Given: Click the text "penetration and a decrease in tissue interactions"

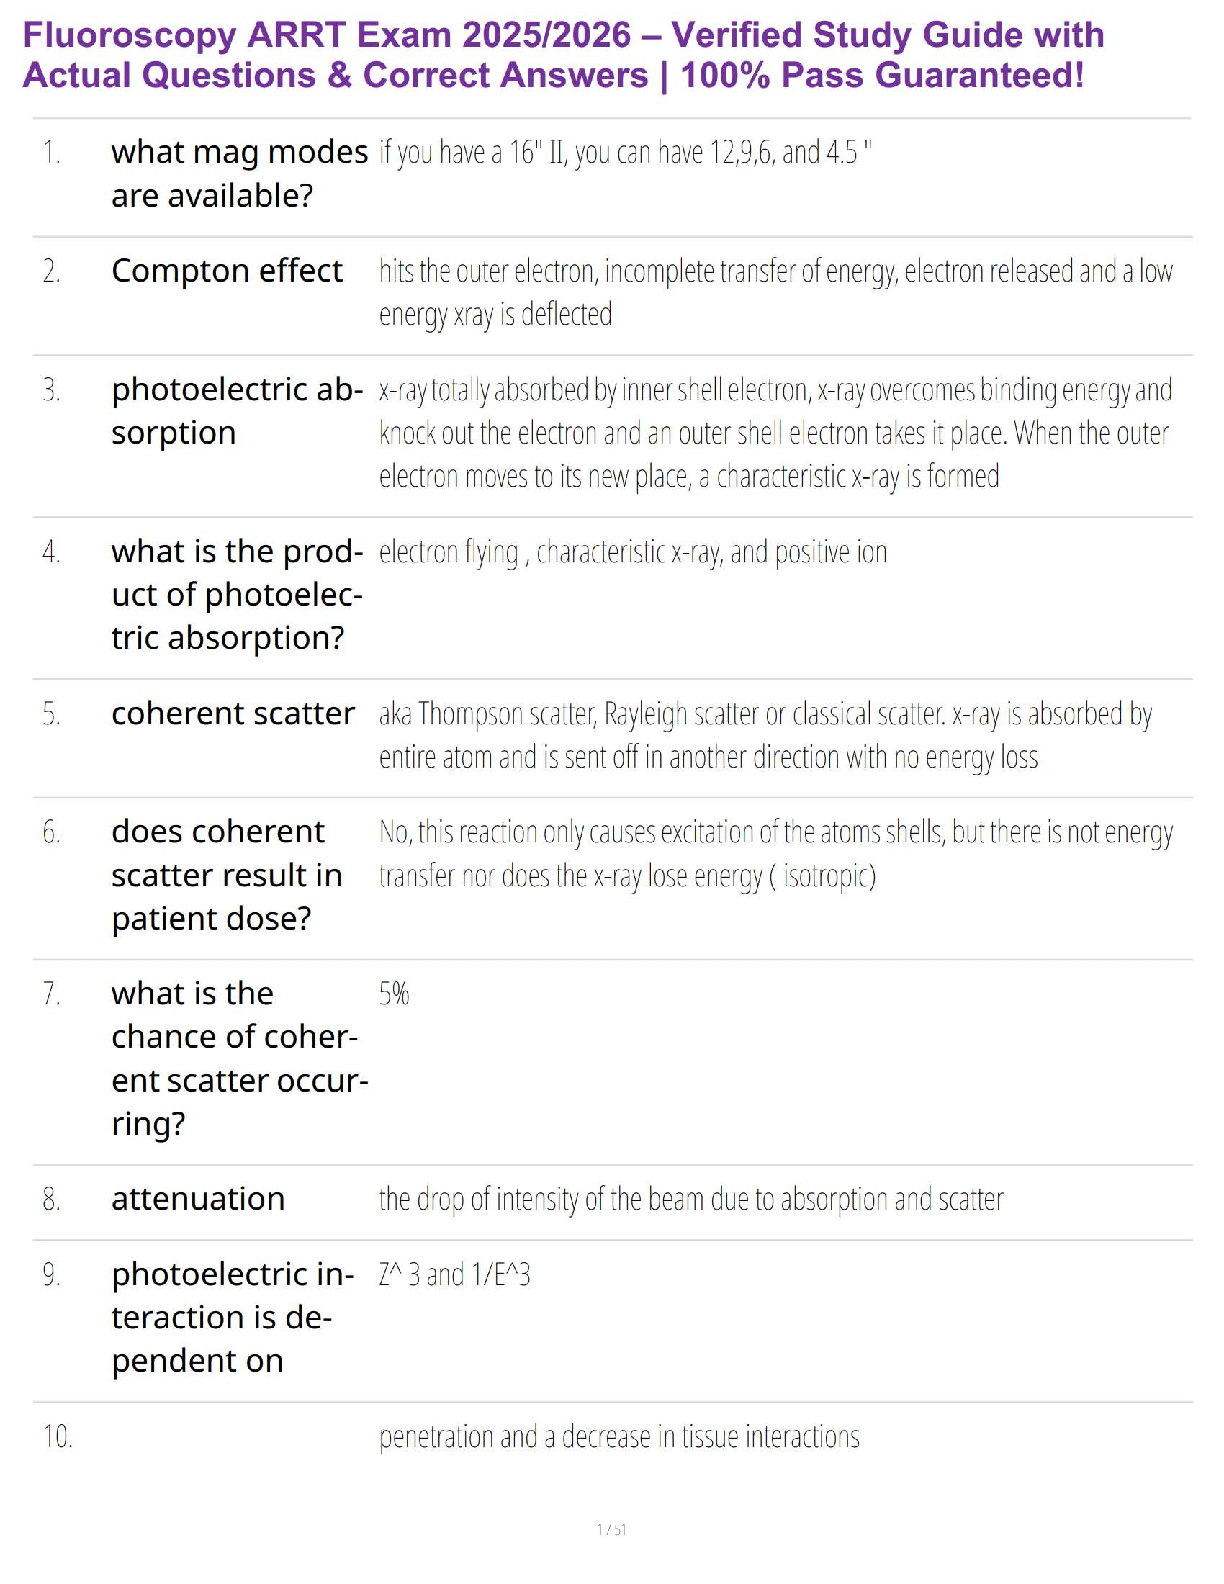Looking at the screenshot, I should pyautogui.click(x=619, y=1437).
